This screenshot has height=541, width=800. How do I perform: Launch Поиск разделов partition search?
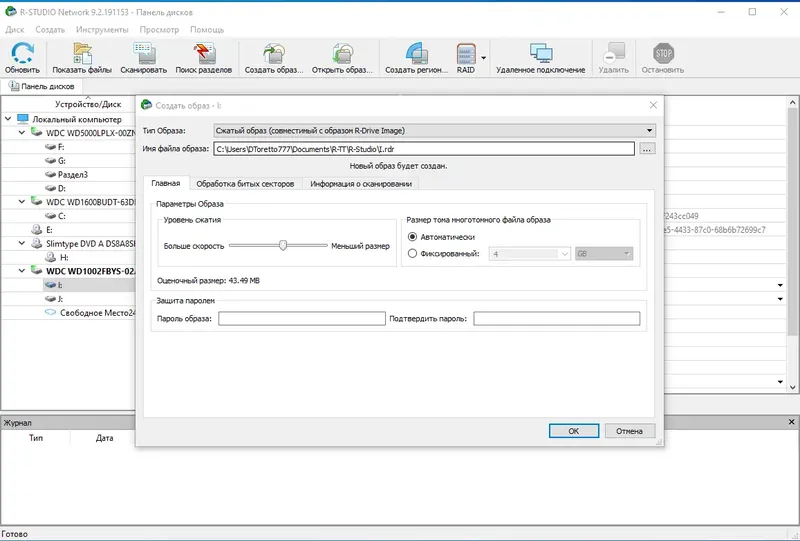pyautogui.click(x=204, y=53)
